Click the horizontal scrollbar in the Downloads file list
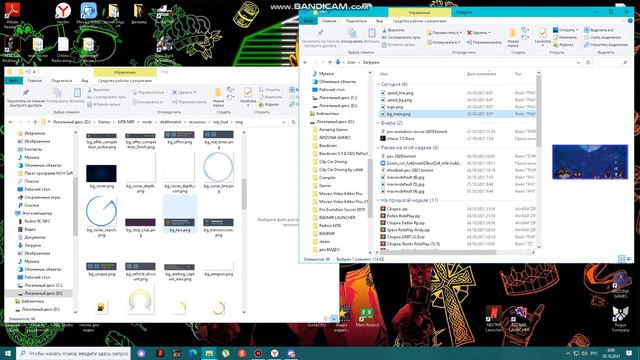Viewport: 640px width, 360px height. coord(439,252)
